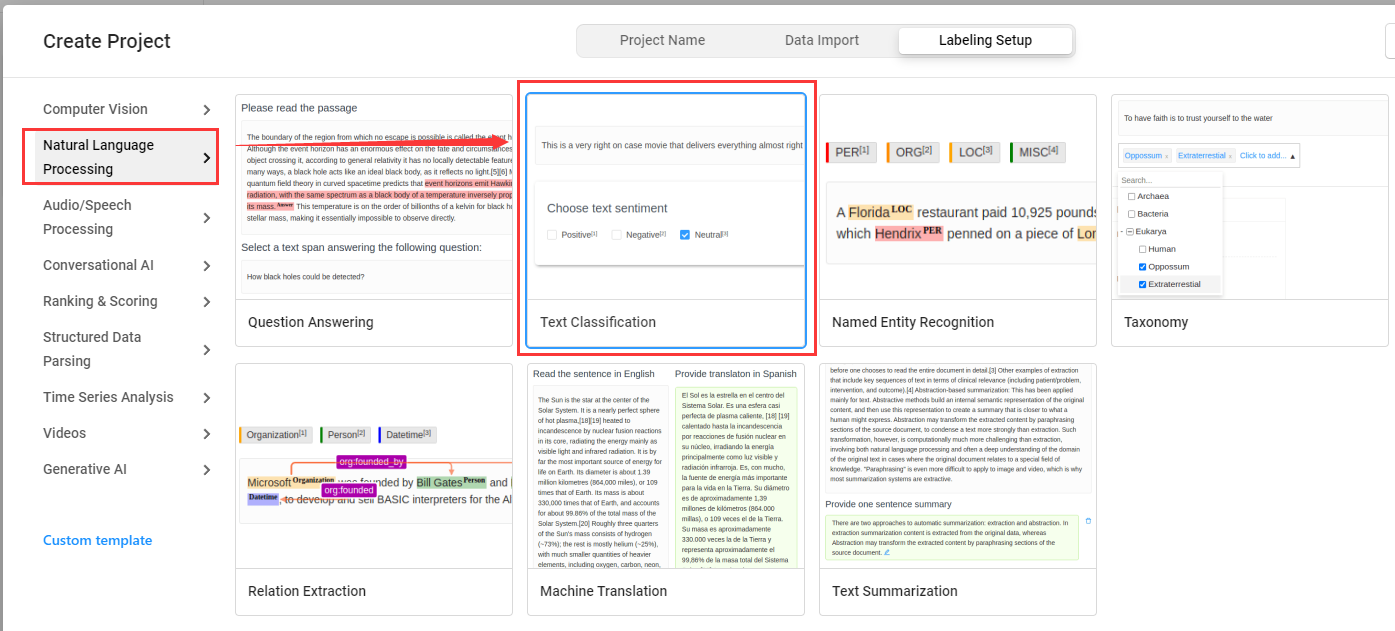Click the ORG label tag
Viewport: 1395px width, 631px height.
[913, 152]
